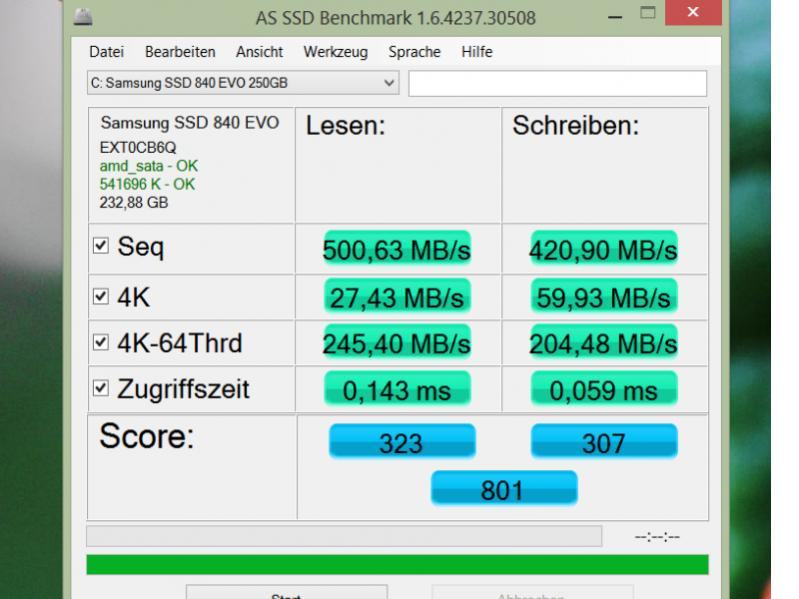Click the green progress bar
Viewport: 799px width, 599px height.
(397, 564)
